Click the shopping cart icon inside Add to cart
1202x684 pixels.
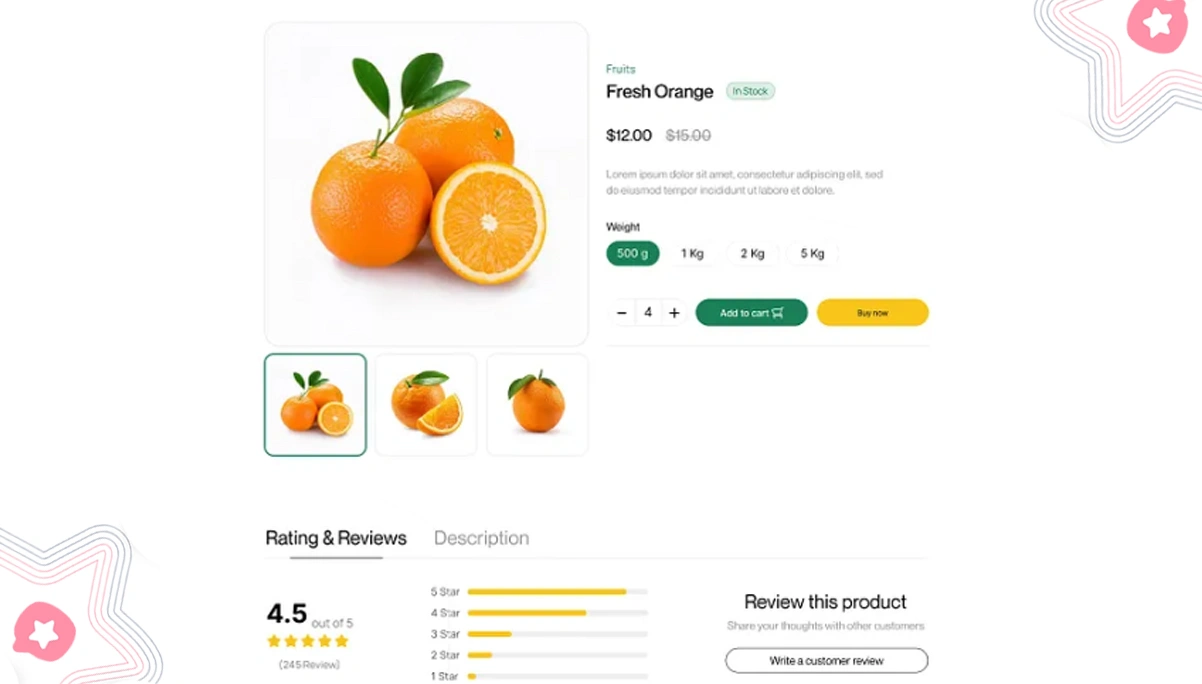pos(780,312)
